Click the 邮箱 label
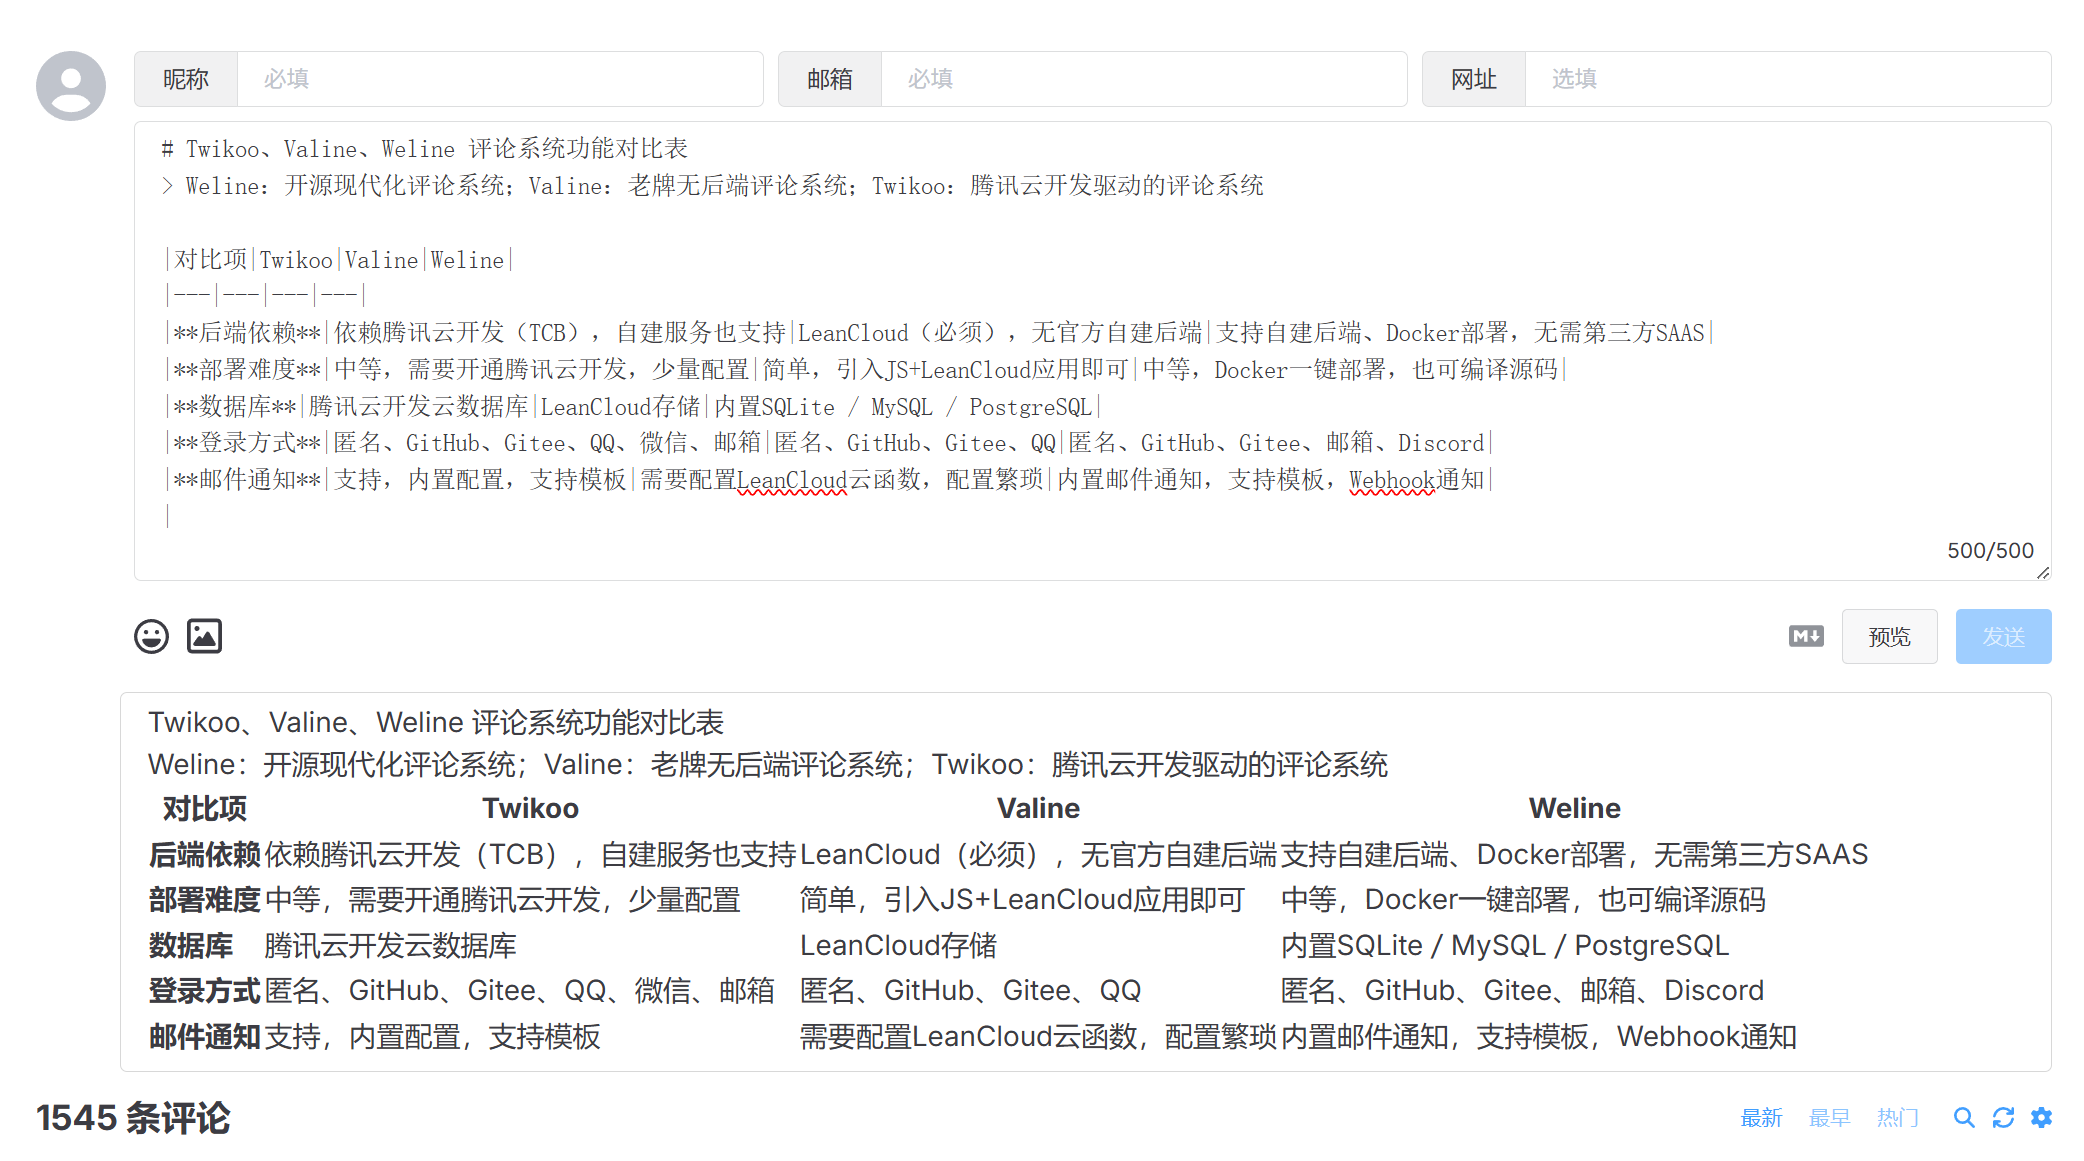2084x1161 pixels. pos(830,79)
